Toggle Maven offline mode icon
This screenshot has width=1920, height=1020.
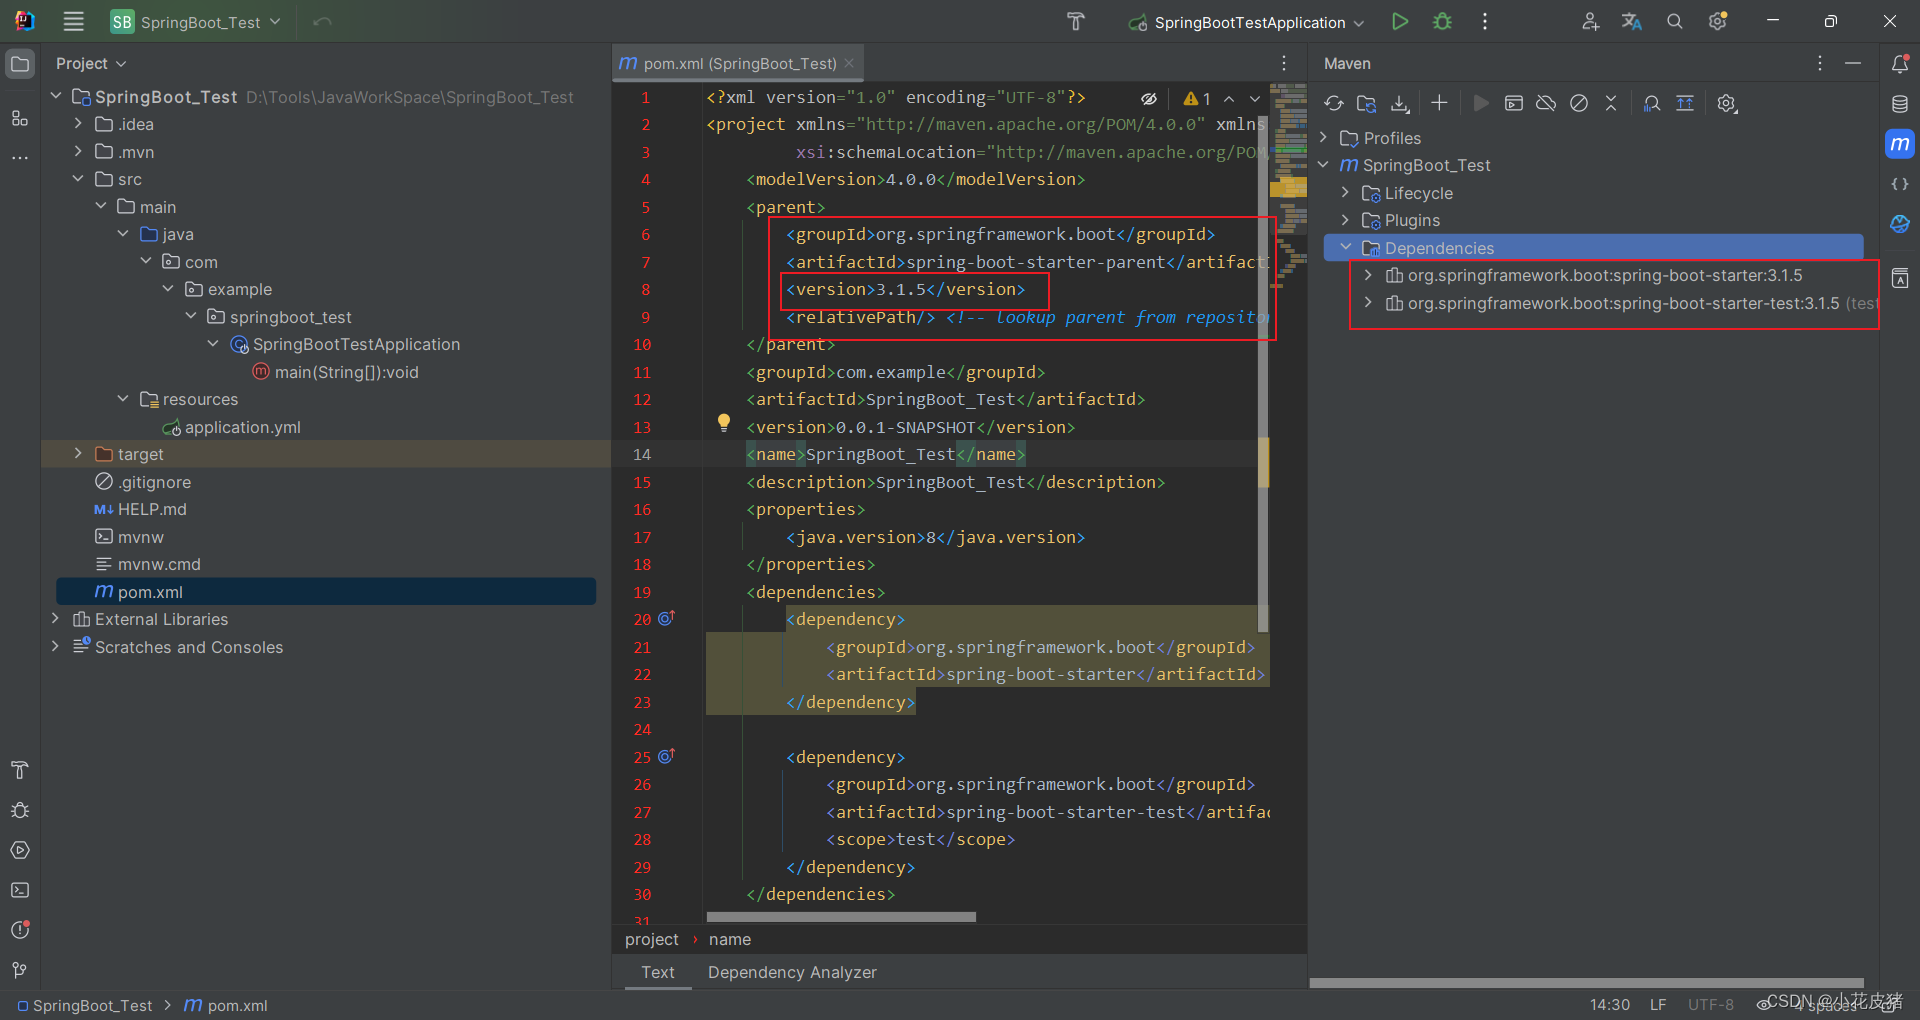[1546, 103]
